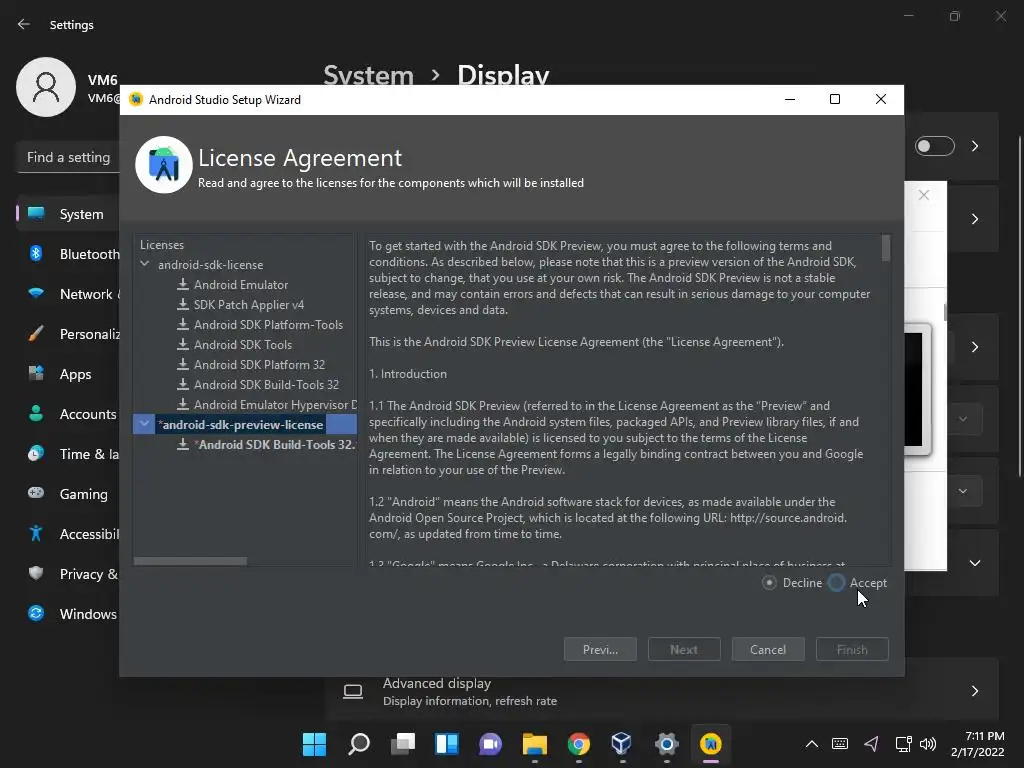1024x768 pixels.
Task: Select the android-sdk-preview-license row
Action: [245, 424]
